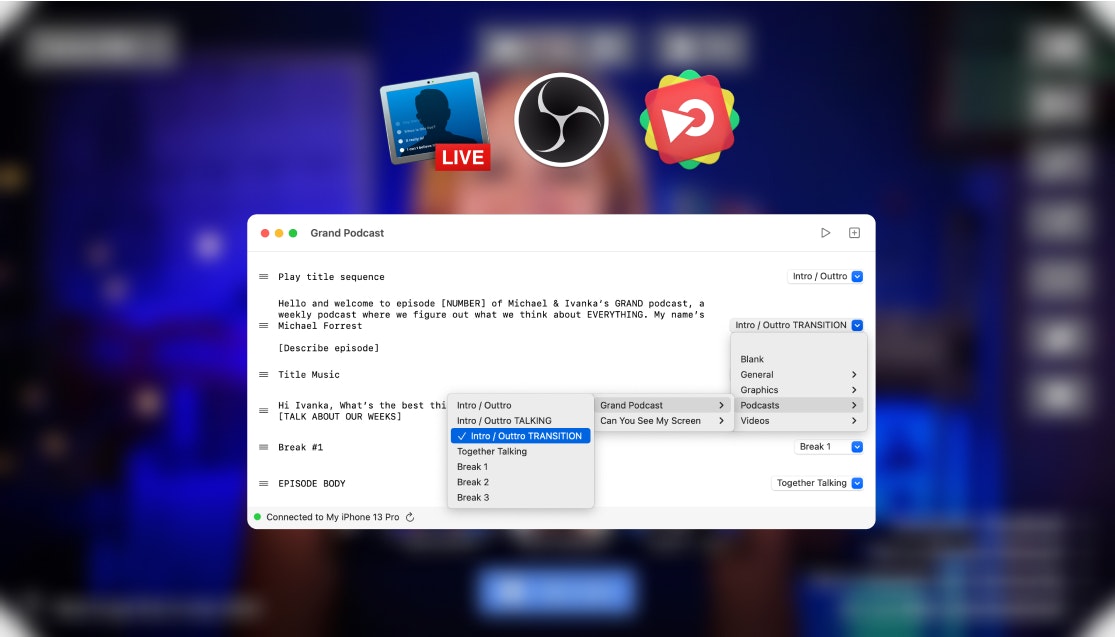
Task: Grab the drag handle of Play title sequence row
Action: [263, 277]
